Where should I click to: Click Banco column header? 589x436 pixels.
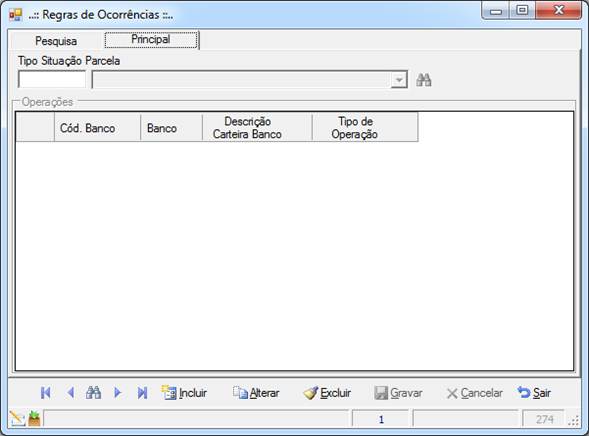tap(172, 128)
